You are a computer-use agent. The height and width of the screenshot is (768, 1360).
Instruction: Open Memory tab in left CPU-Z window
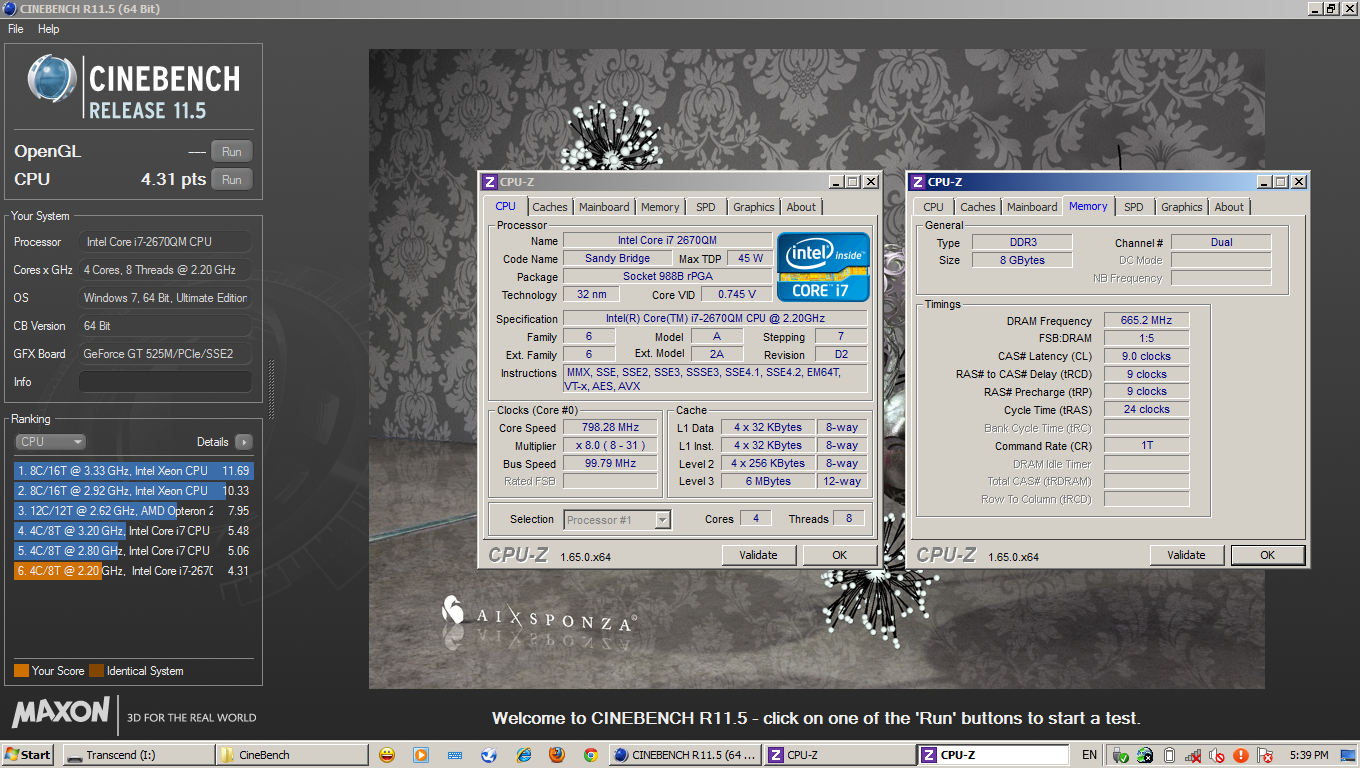[x=660, y=207]
